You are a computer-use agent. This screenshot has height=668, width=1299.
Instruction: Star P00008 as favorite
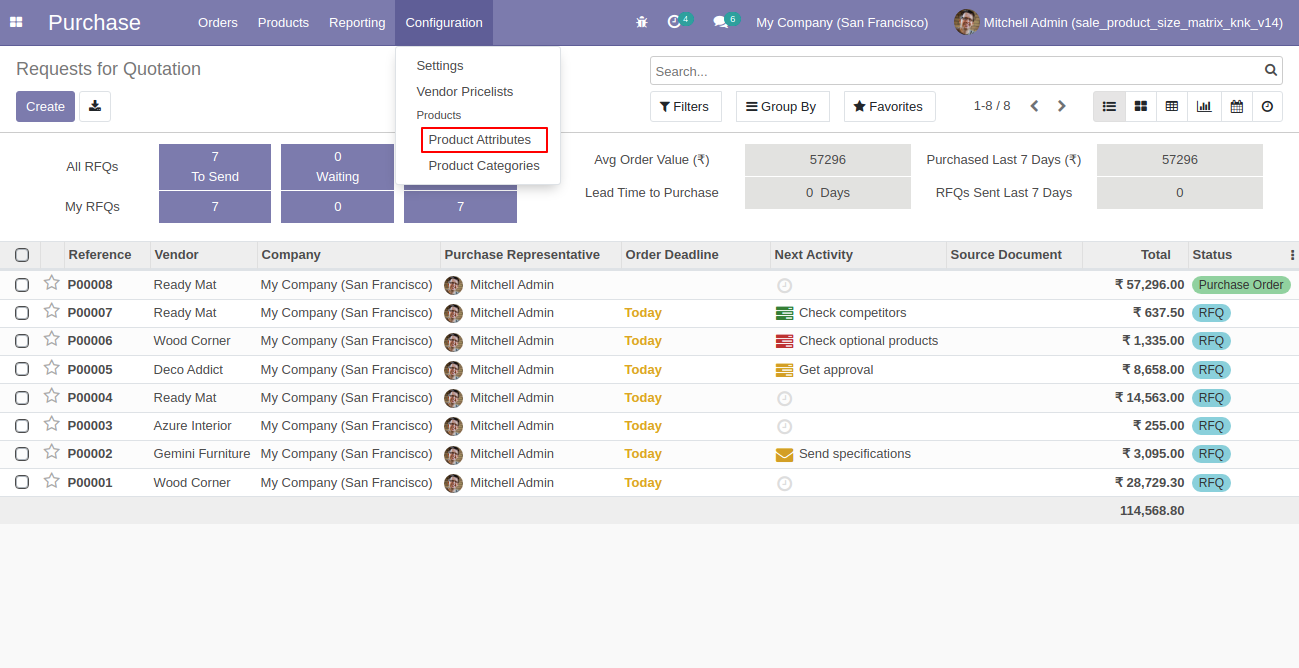(x=52, y=283)
